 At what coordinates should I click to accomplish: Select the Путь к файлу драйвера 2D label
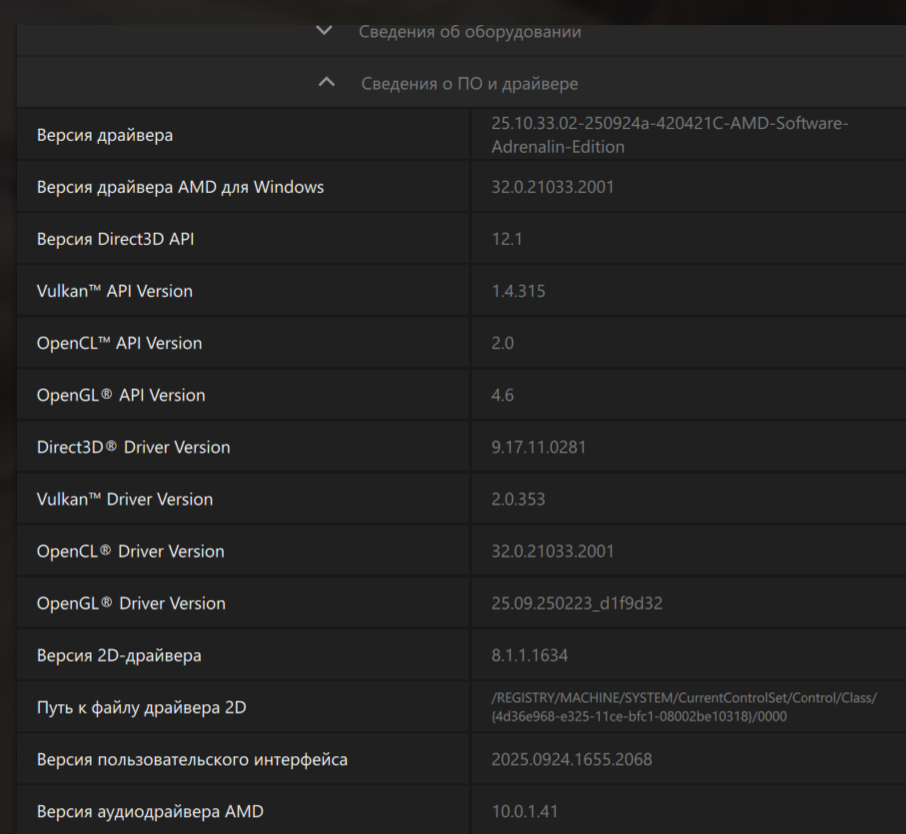pos(141,708)
